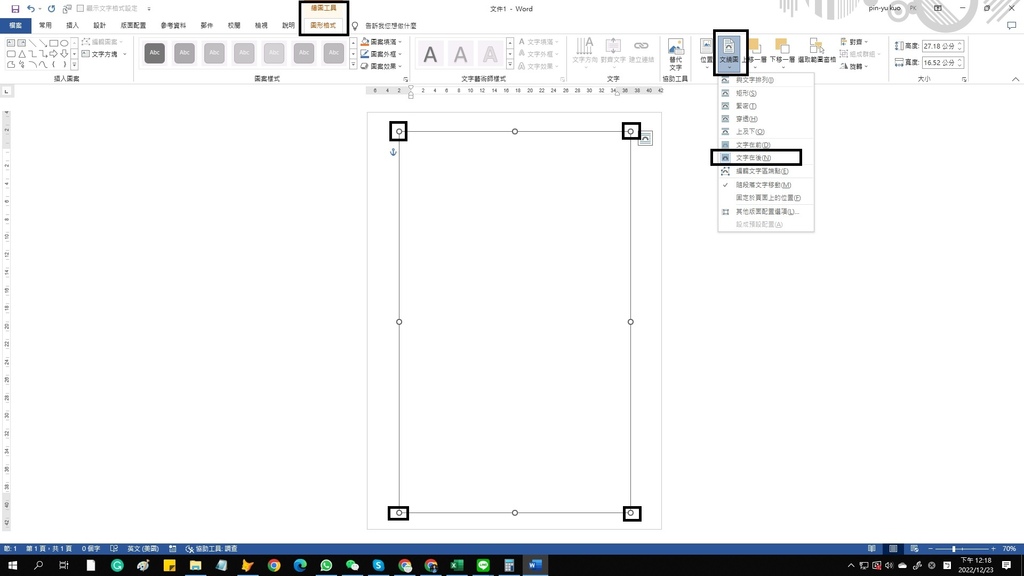The image size is (1024, 576).
Task: Choose 緊密 wrap option
Action: pos(765,106)
